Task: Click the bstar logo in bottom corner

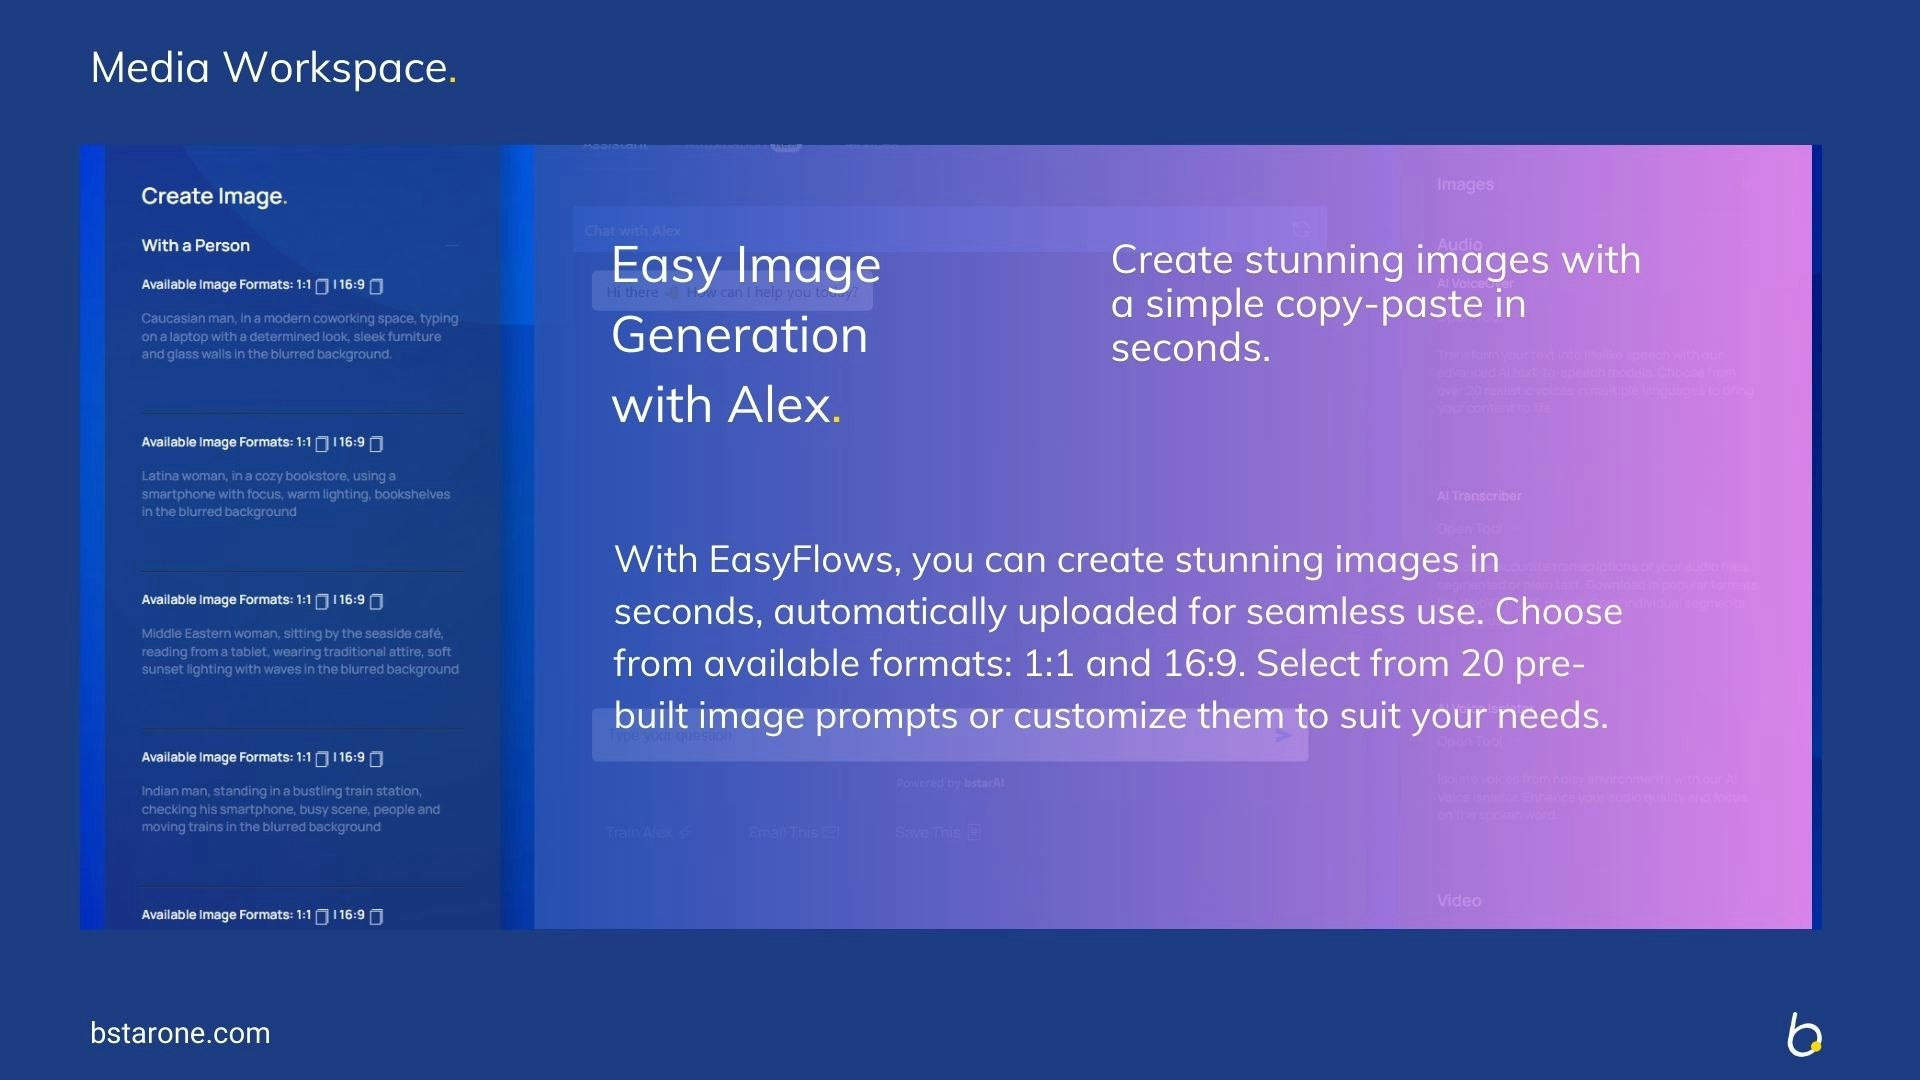Action: (1804, 1034)
